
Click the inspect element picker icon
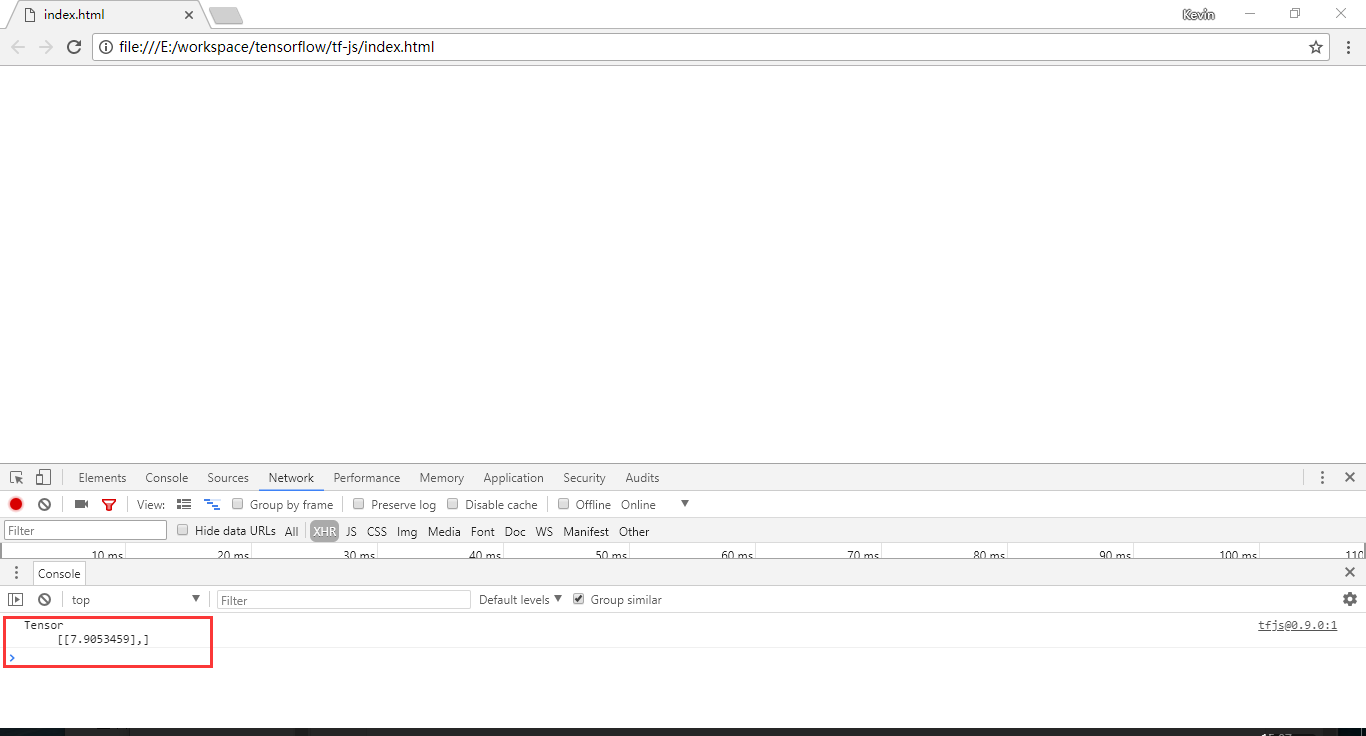(x=17, y=478)
